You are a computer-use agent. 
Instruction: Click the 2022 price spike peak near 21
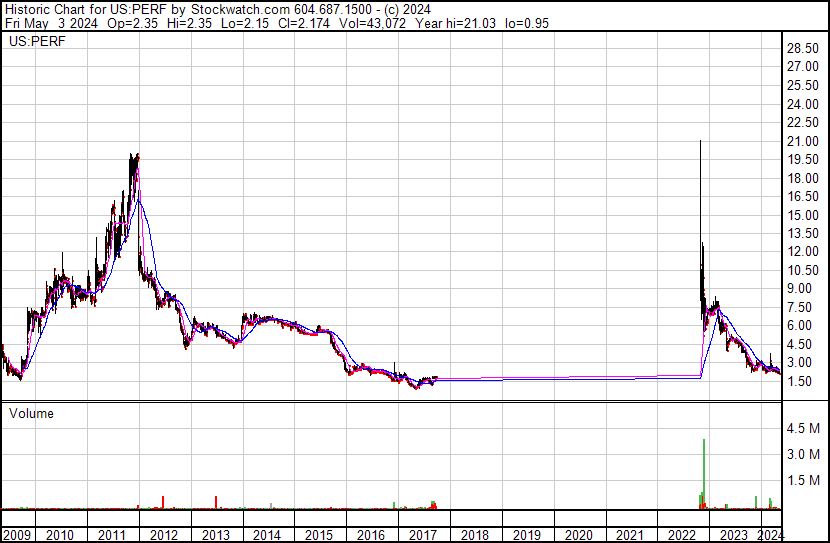[x=700, y=141]
